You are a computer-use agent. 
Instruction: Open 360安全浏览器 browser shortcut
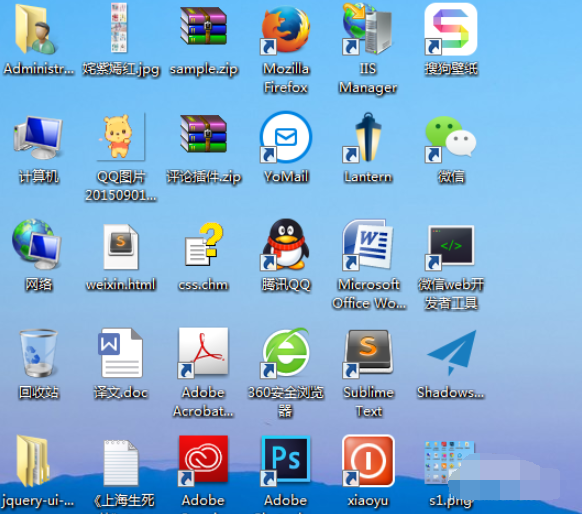pyautogui.click(x=286, y=353)
